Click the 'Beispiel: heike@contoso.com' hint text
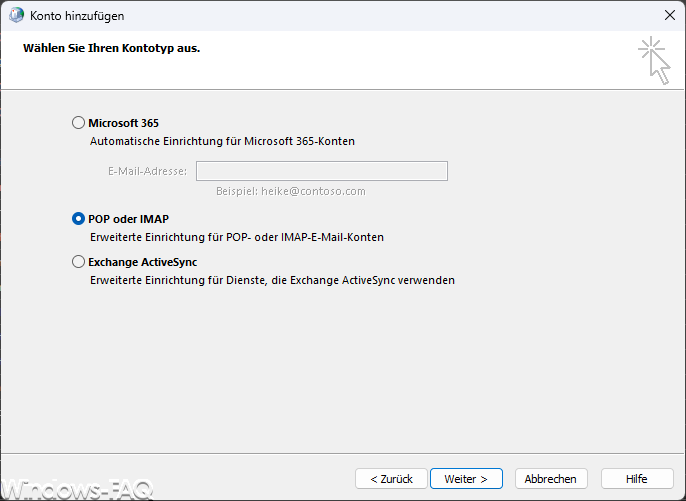 pos(290,191)
